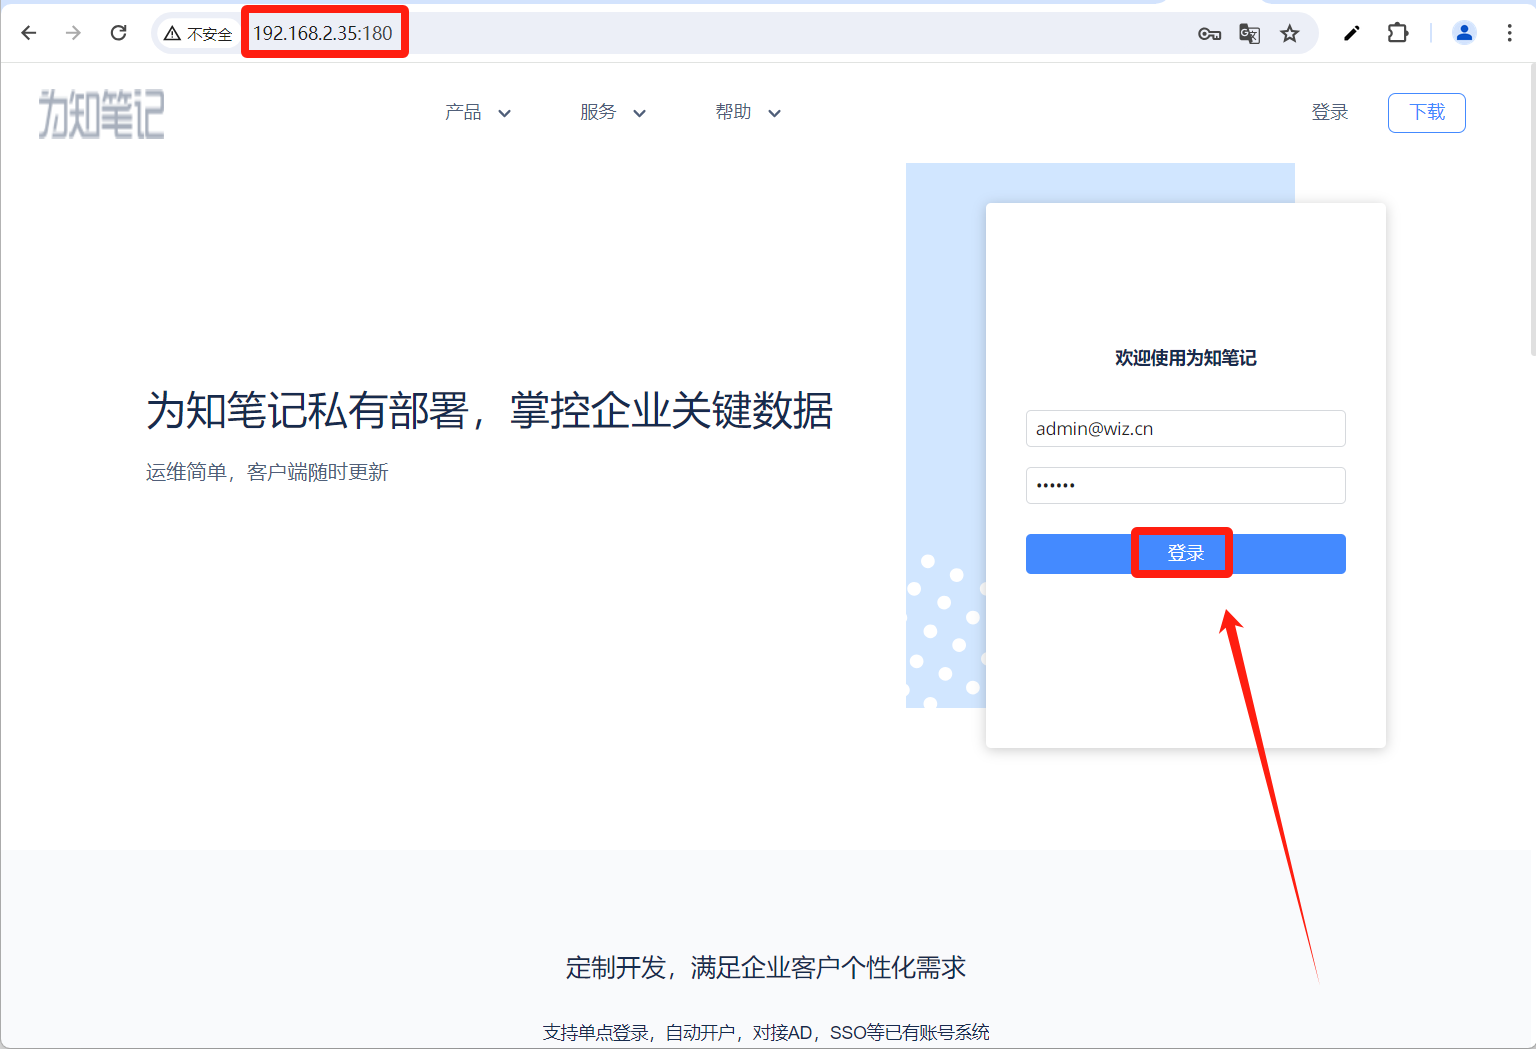
Task: Click the browser back arrow icon
Action: [x=29, y=33]
